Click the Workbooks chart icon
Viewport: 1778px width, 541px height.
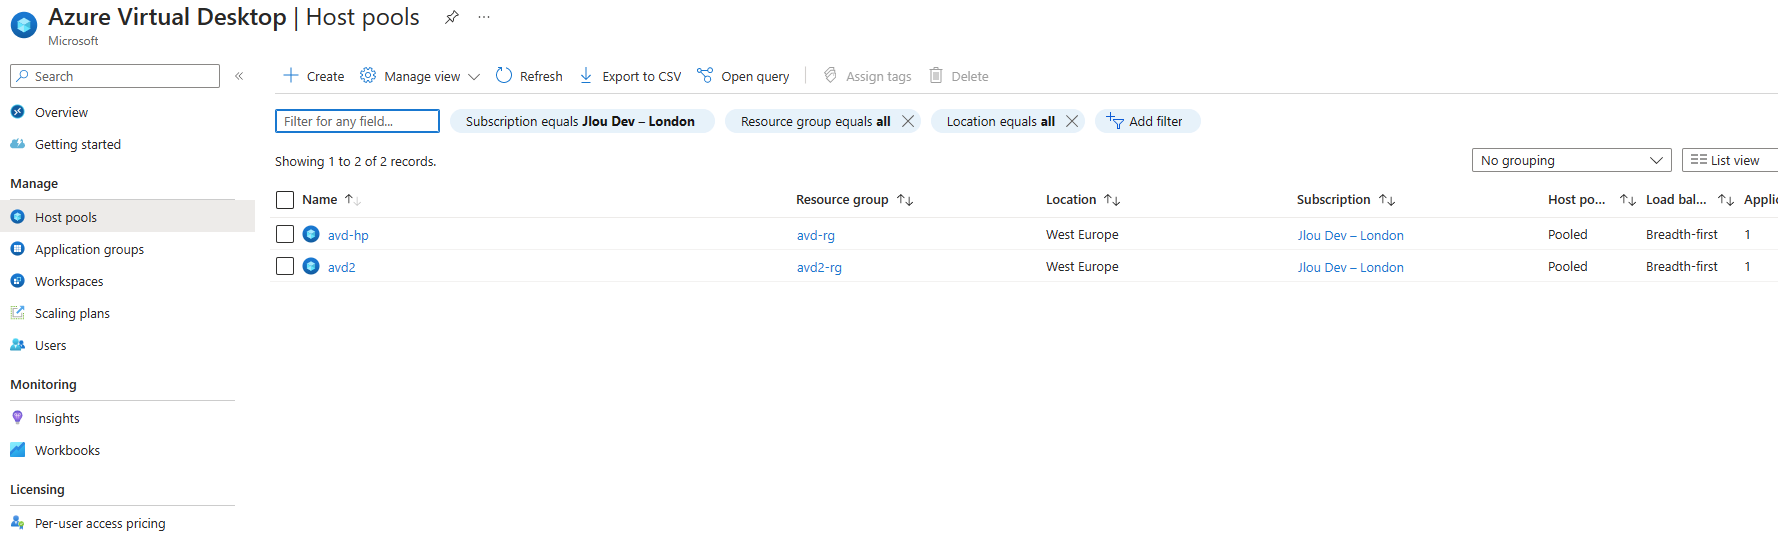click(x=17, y=450)
